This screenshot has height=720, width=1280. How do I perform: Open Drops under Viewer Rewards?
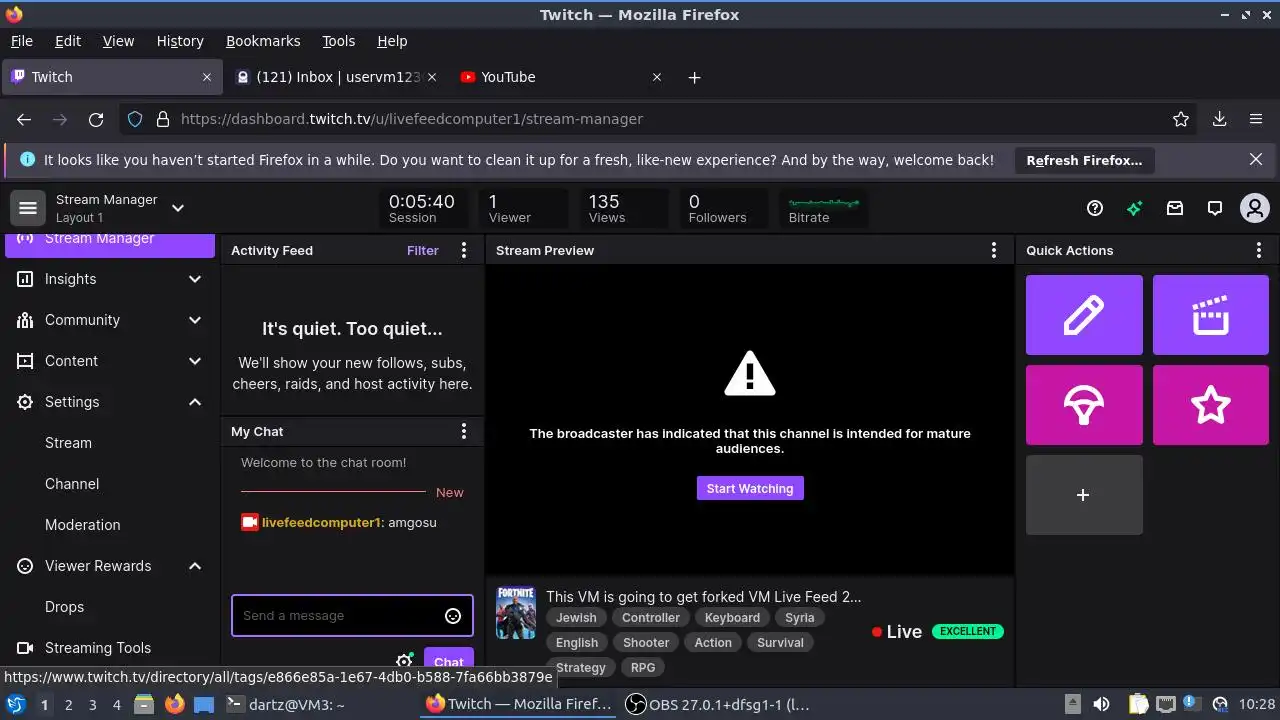[x=64, y=607]
